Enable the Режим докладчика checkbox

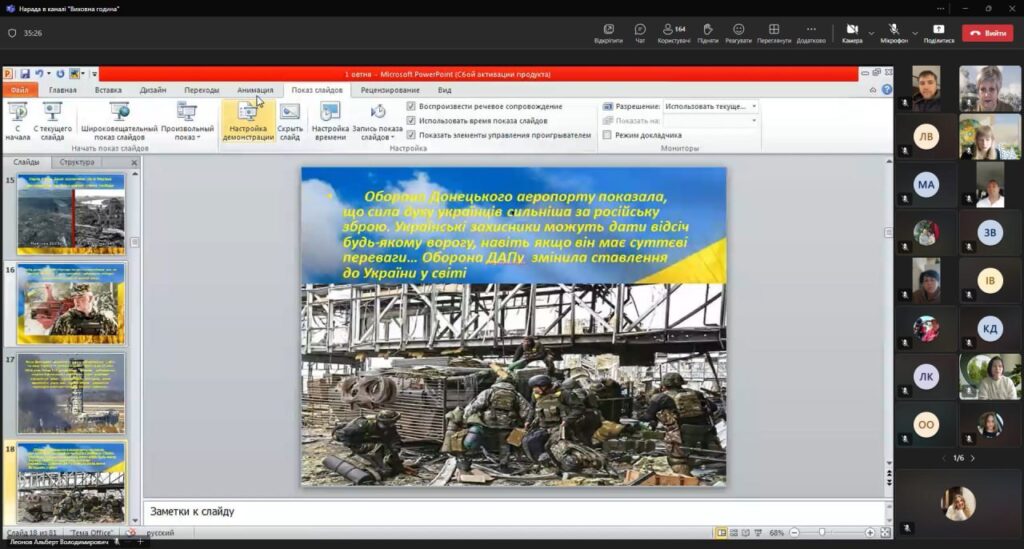point(607,135)
